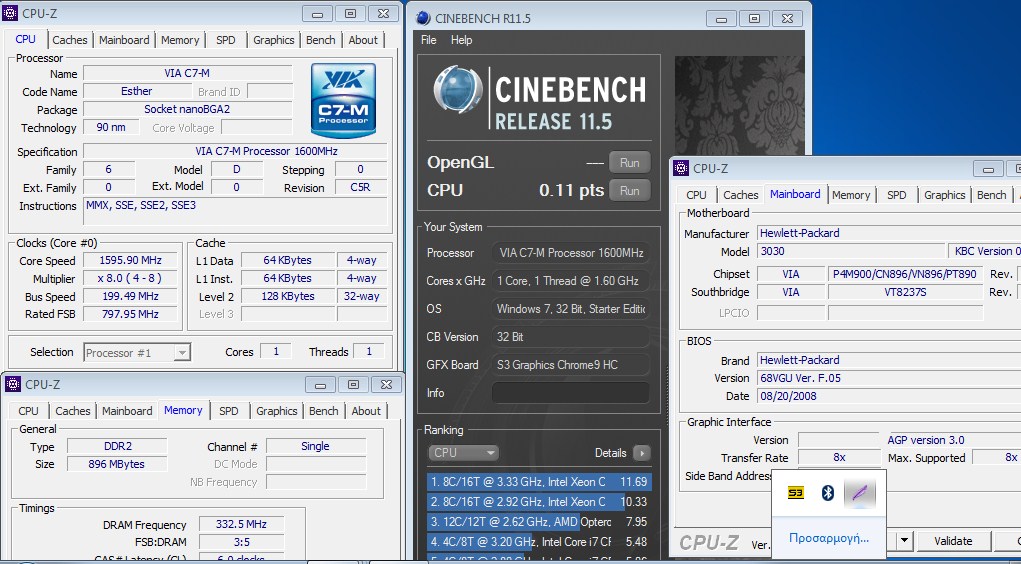1021x564 pixels.
Task: Click the BIOS Version 68VGU Ver. F.05
Action: [x=889, y=378]
